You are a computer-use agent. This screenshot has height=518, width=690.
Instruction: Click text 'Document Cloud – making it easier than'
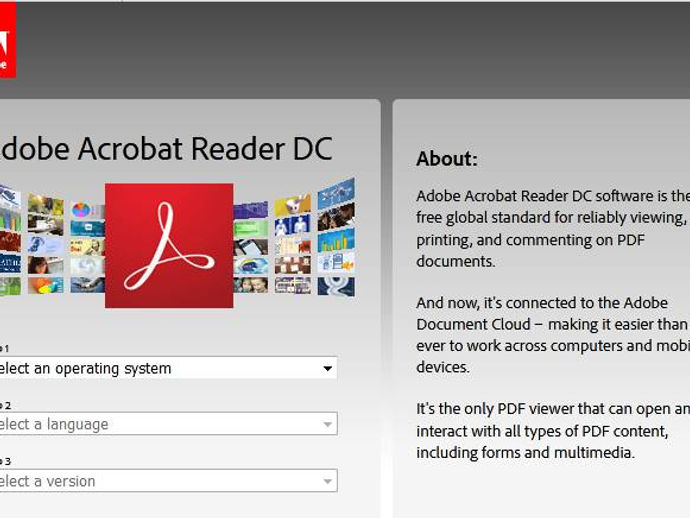pos(552,325)
